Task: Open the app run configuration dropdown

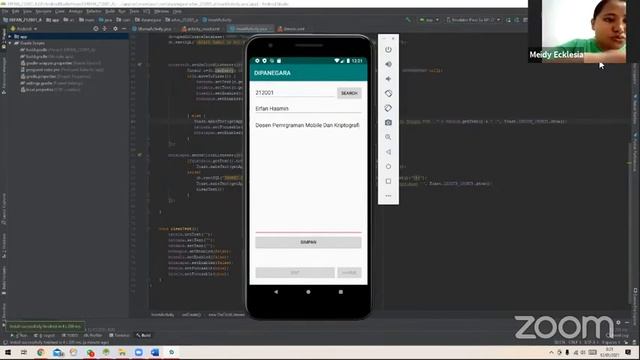Action: coord(430,20)
